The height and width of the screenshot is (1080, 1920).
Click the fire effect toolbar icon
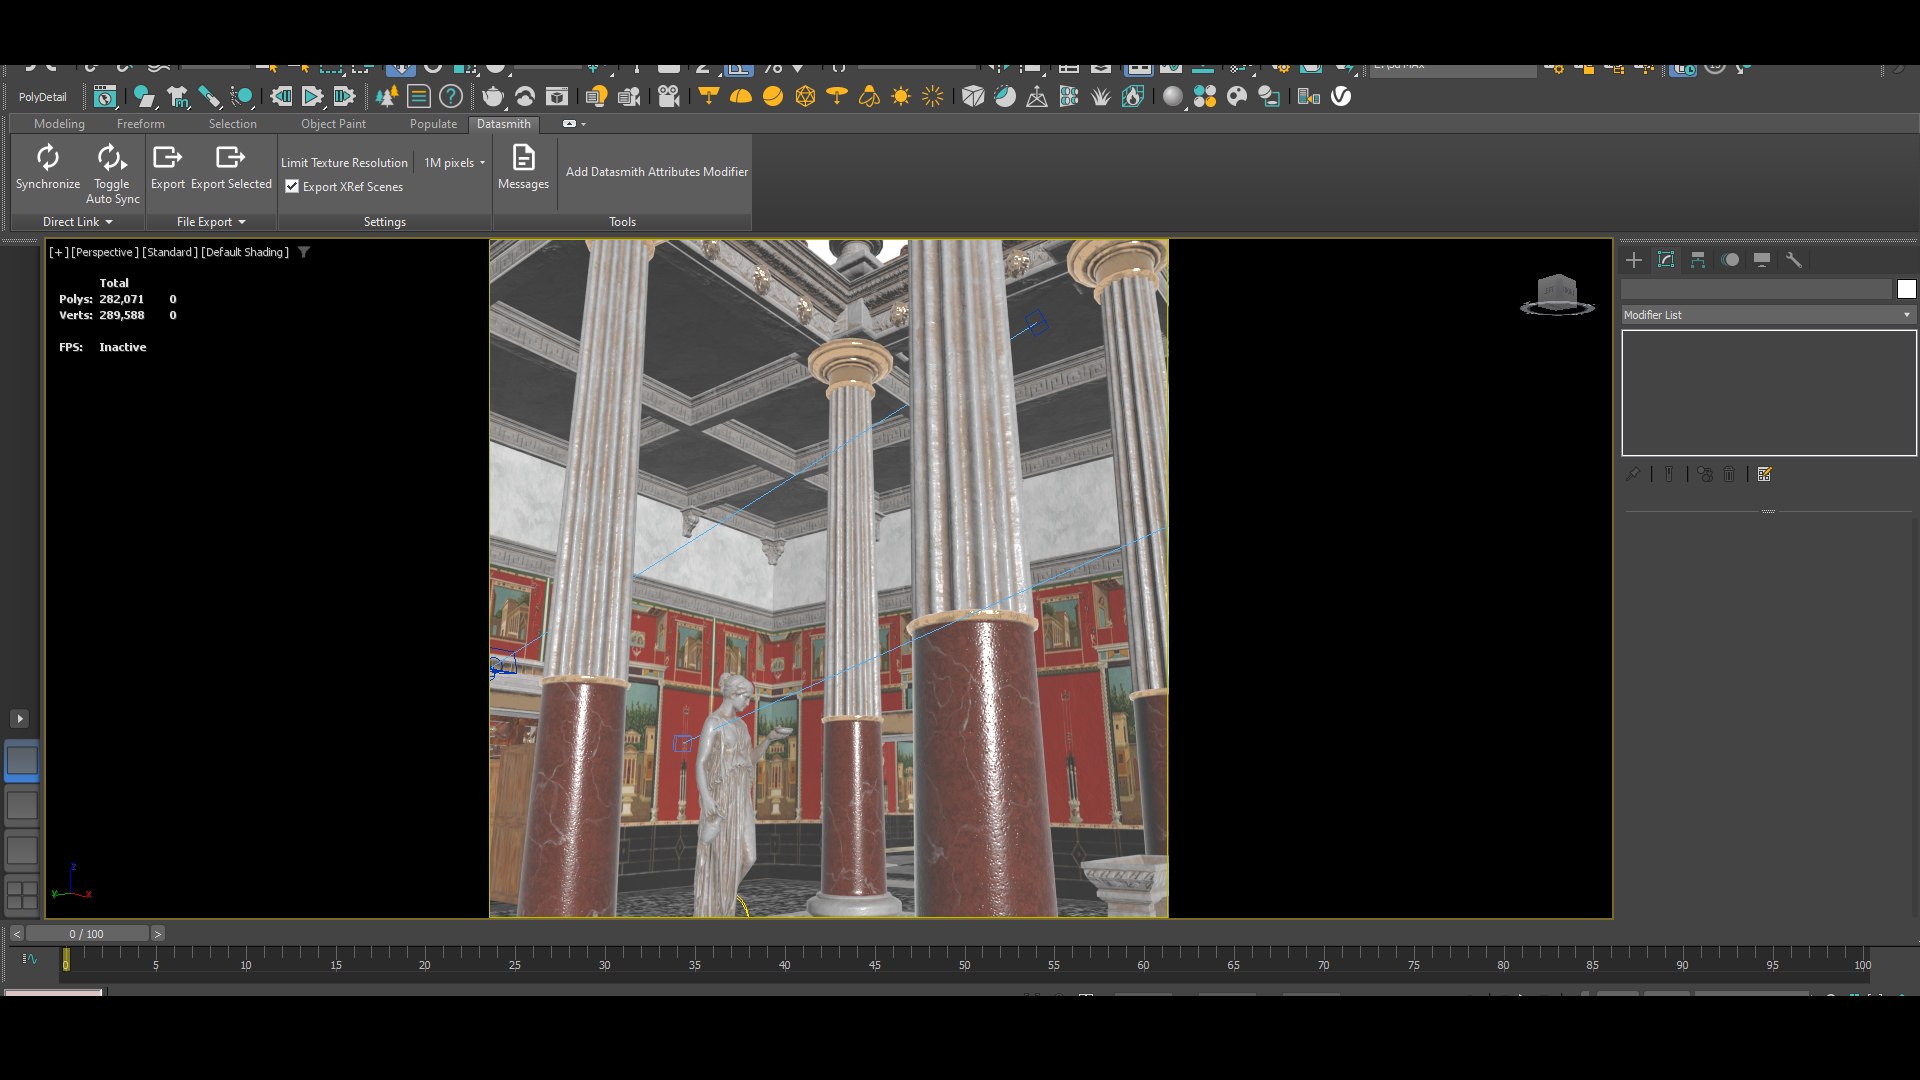[1133, 96]
